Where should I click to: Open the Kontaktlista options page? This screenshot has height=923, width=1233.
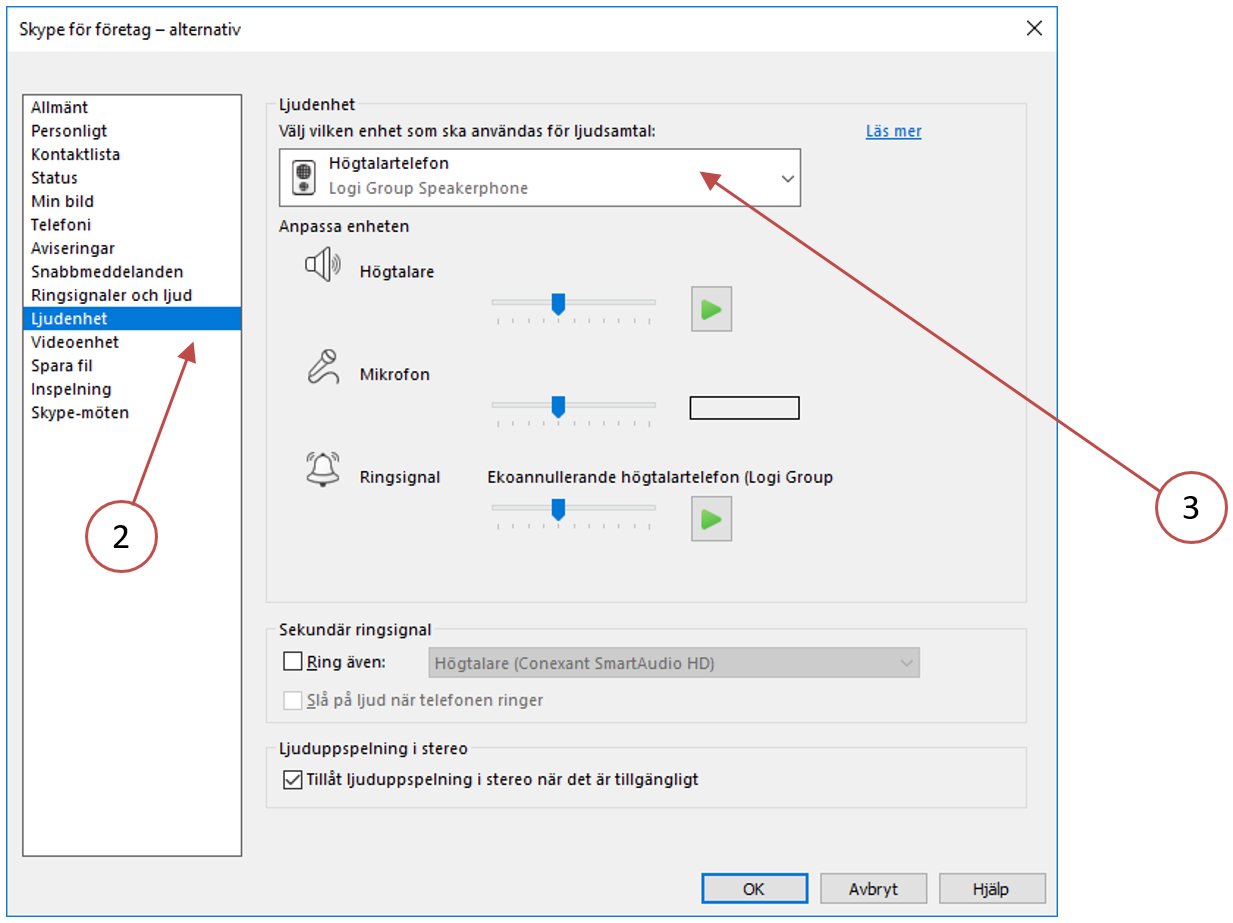(132, 154)
